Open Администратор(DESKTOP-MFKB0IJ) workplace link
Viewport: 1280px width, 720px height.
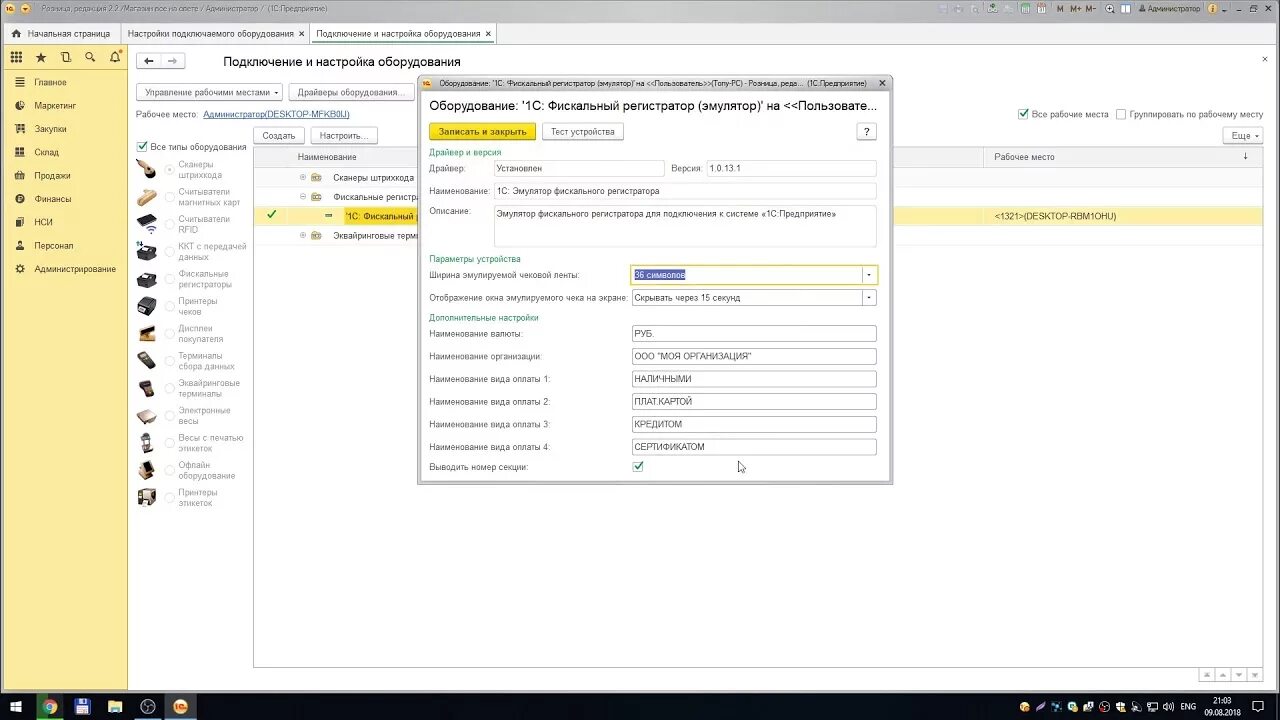(x=276, y=114)
